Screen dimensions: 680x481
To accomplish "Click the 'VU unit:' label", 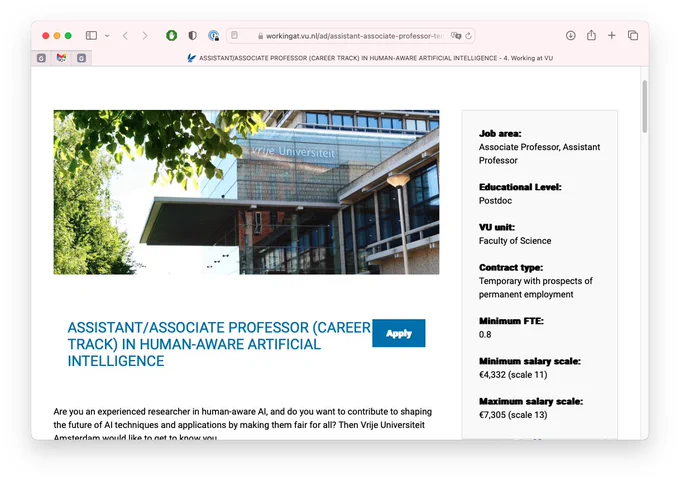I will (x=497, y=227).
